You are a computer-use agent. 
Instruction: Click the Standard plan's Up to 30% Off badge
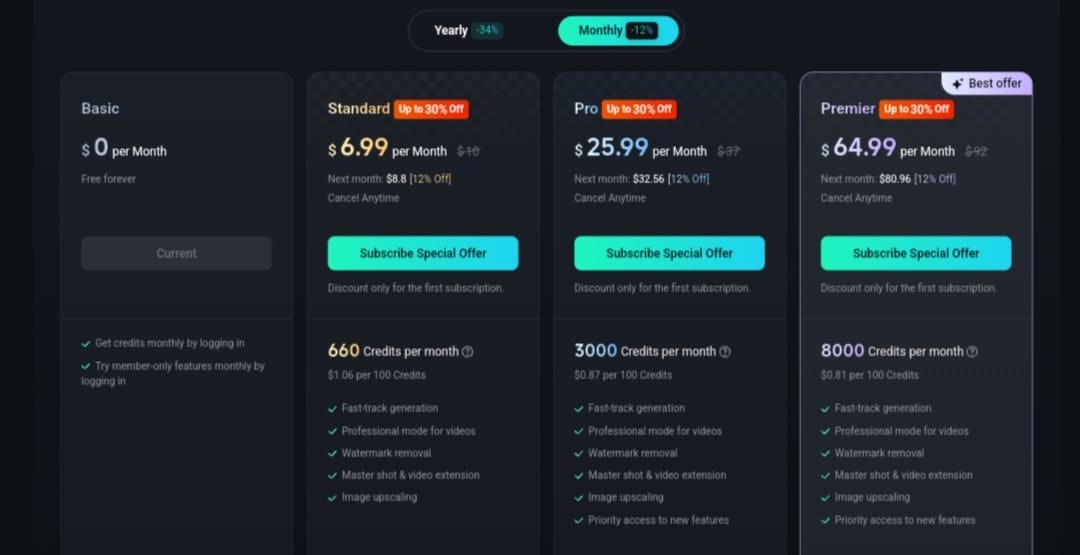pos(431,109)
